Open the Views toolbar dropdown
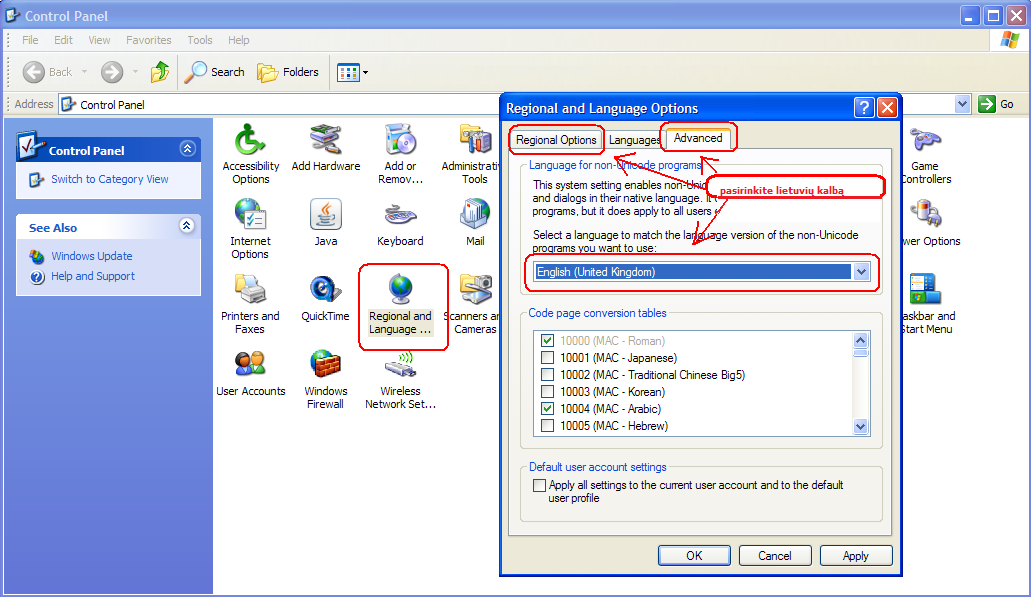The width and height of the screenshot is (1031, 597). [365, 72]
